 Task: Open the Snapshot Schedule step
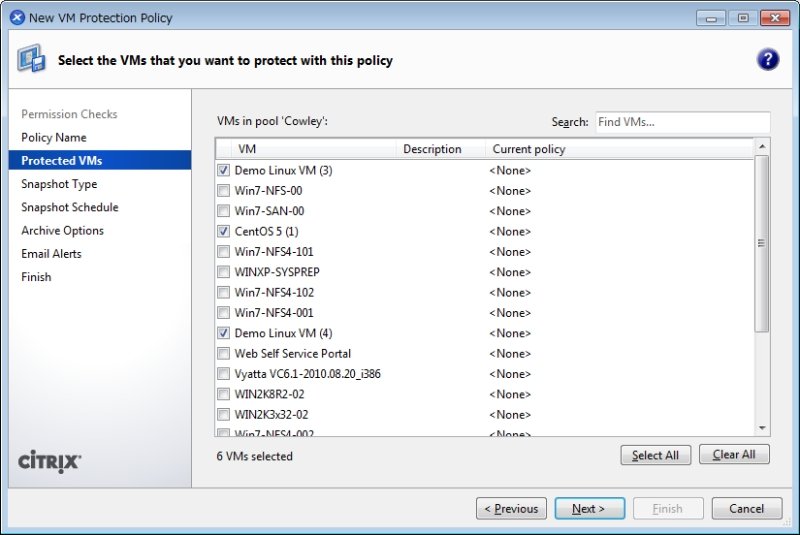click(x=70, y=207)
